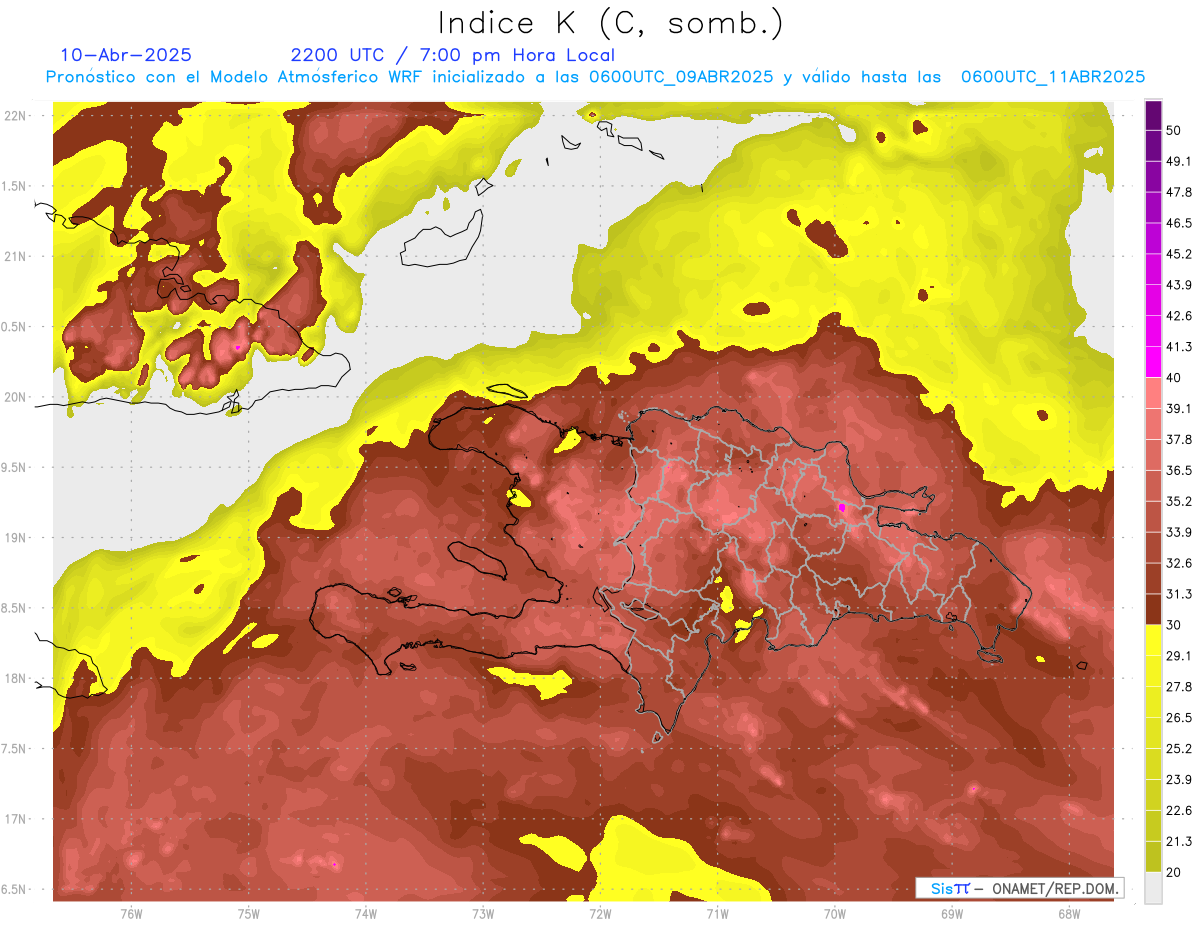Click the title 'Indice K (C, somb.)'
The image size is (1200, 927).
point(610,23)
